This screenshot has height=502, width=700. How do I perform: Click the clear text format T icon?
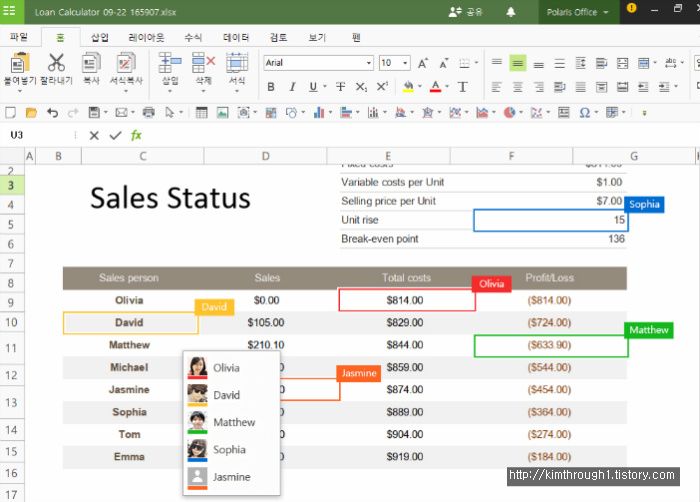pos(462,87)
